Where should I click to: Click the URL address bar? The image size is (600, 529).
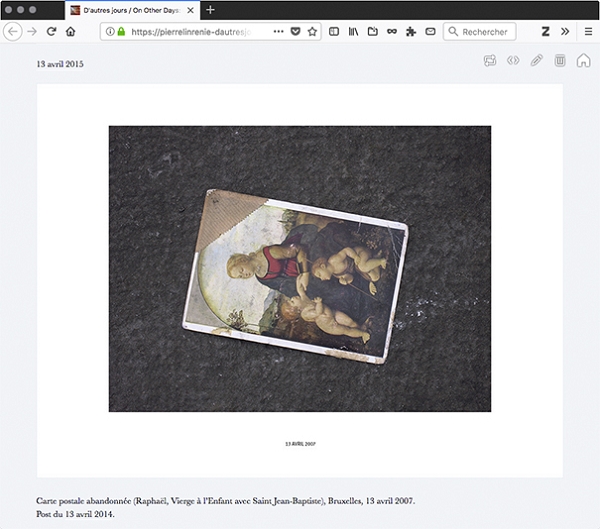tap(190, 31)
